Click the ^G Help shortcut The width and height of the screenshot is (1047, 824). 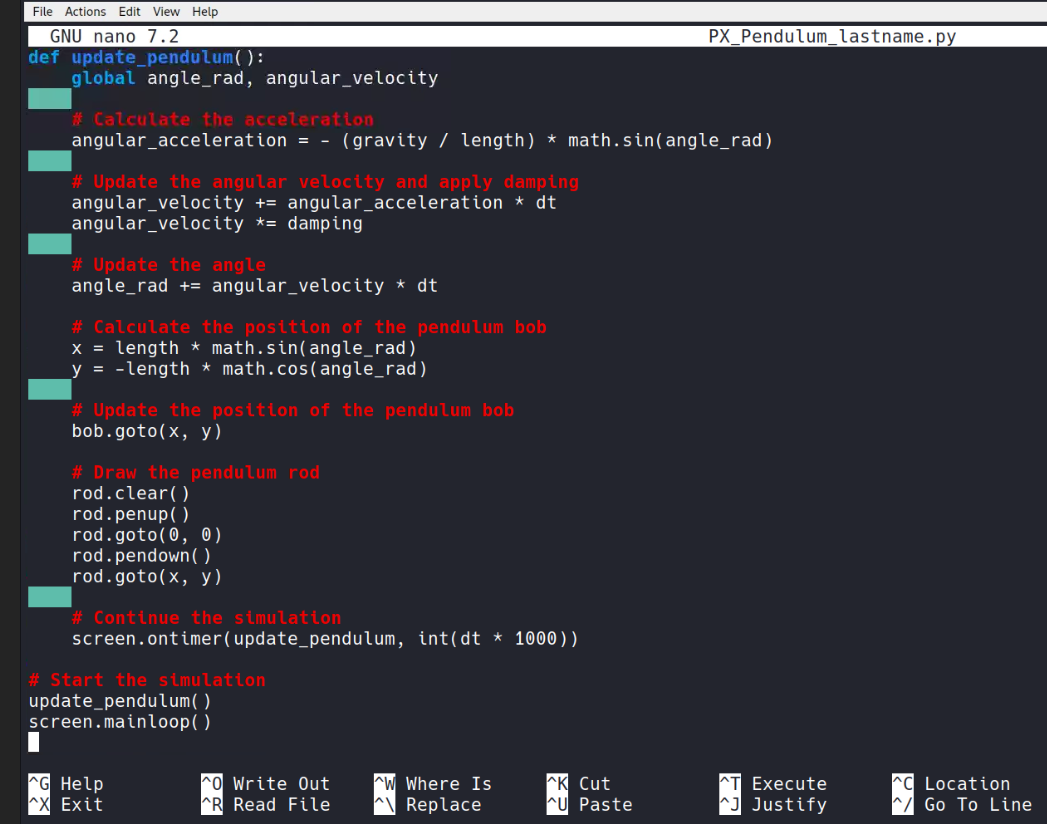(66, 784)
